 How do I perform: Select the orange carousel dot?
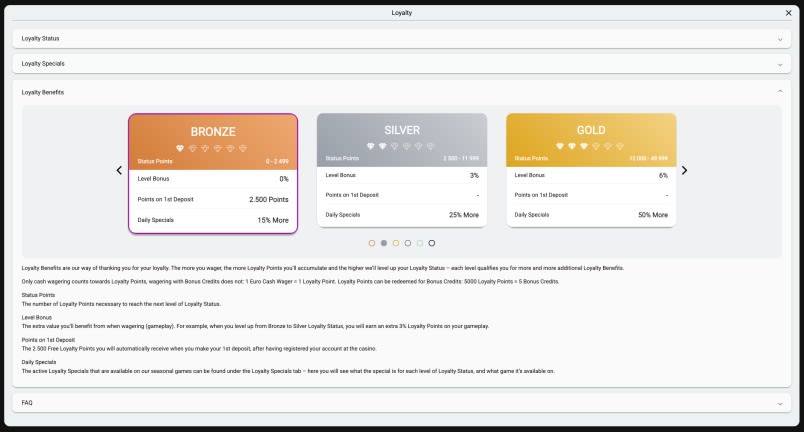click(372, 243)
